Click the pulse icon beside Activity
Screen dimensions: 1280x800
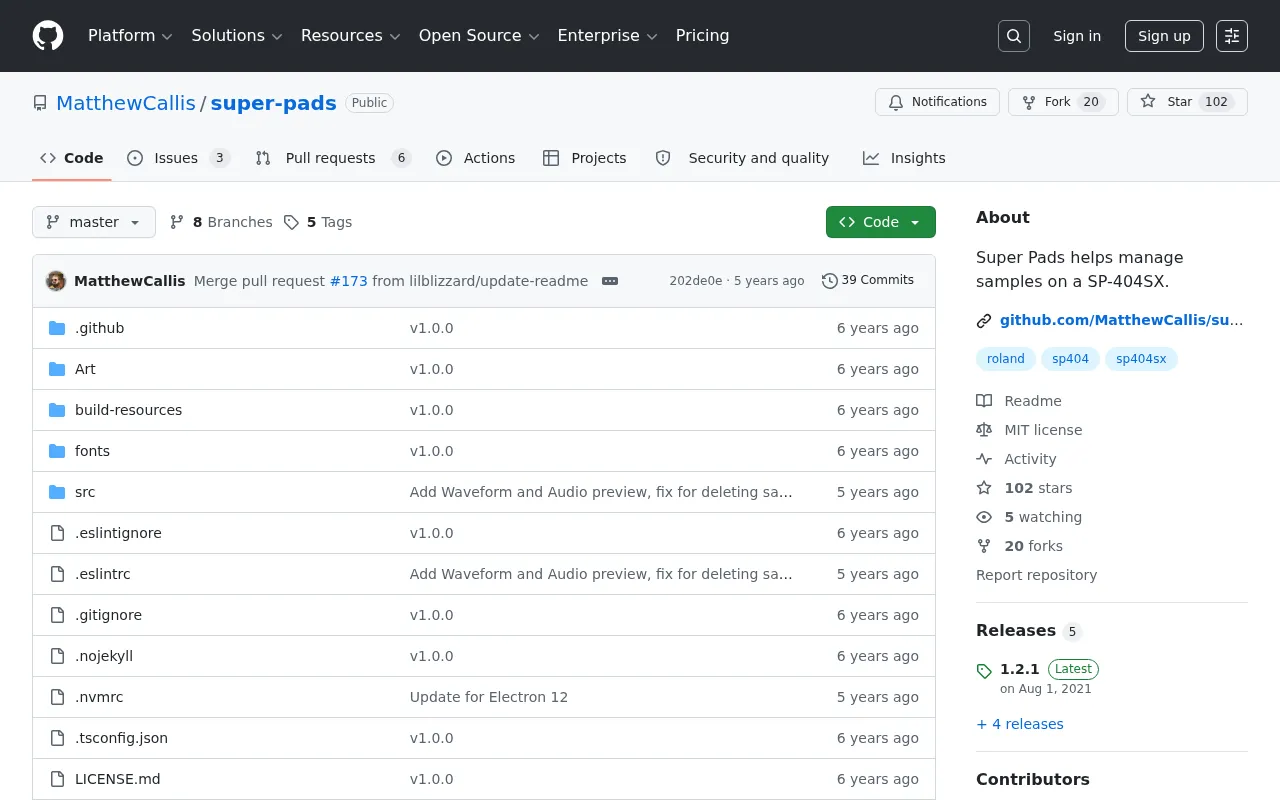(x=984, y=459)
